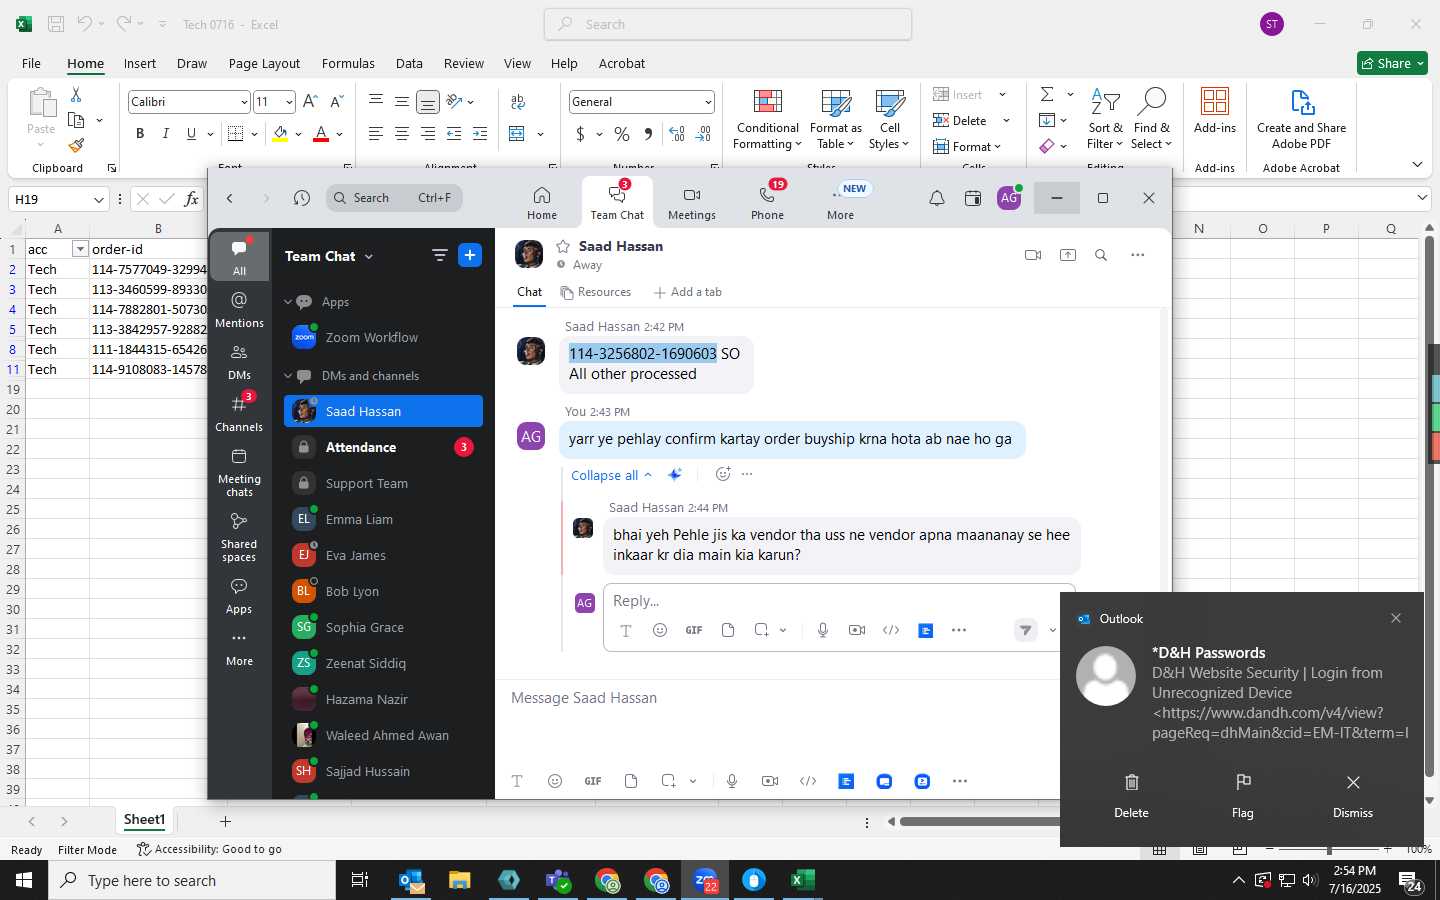
Task: Toggle Bold in Excel ribbon
Action: coord(140,134)
